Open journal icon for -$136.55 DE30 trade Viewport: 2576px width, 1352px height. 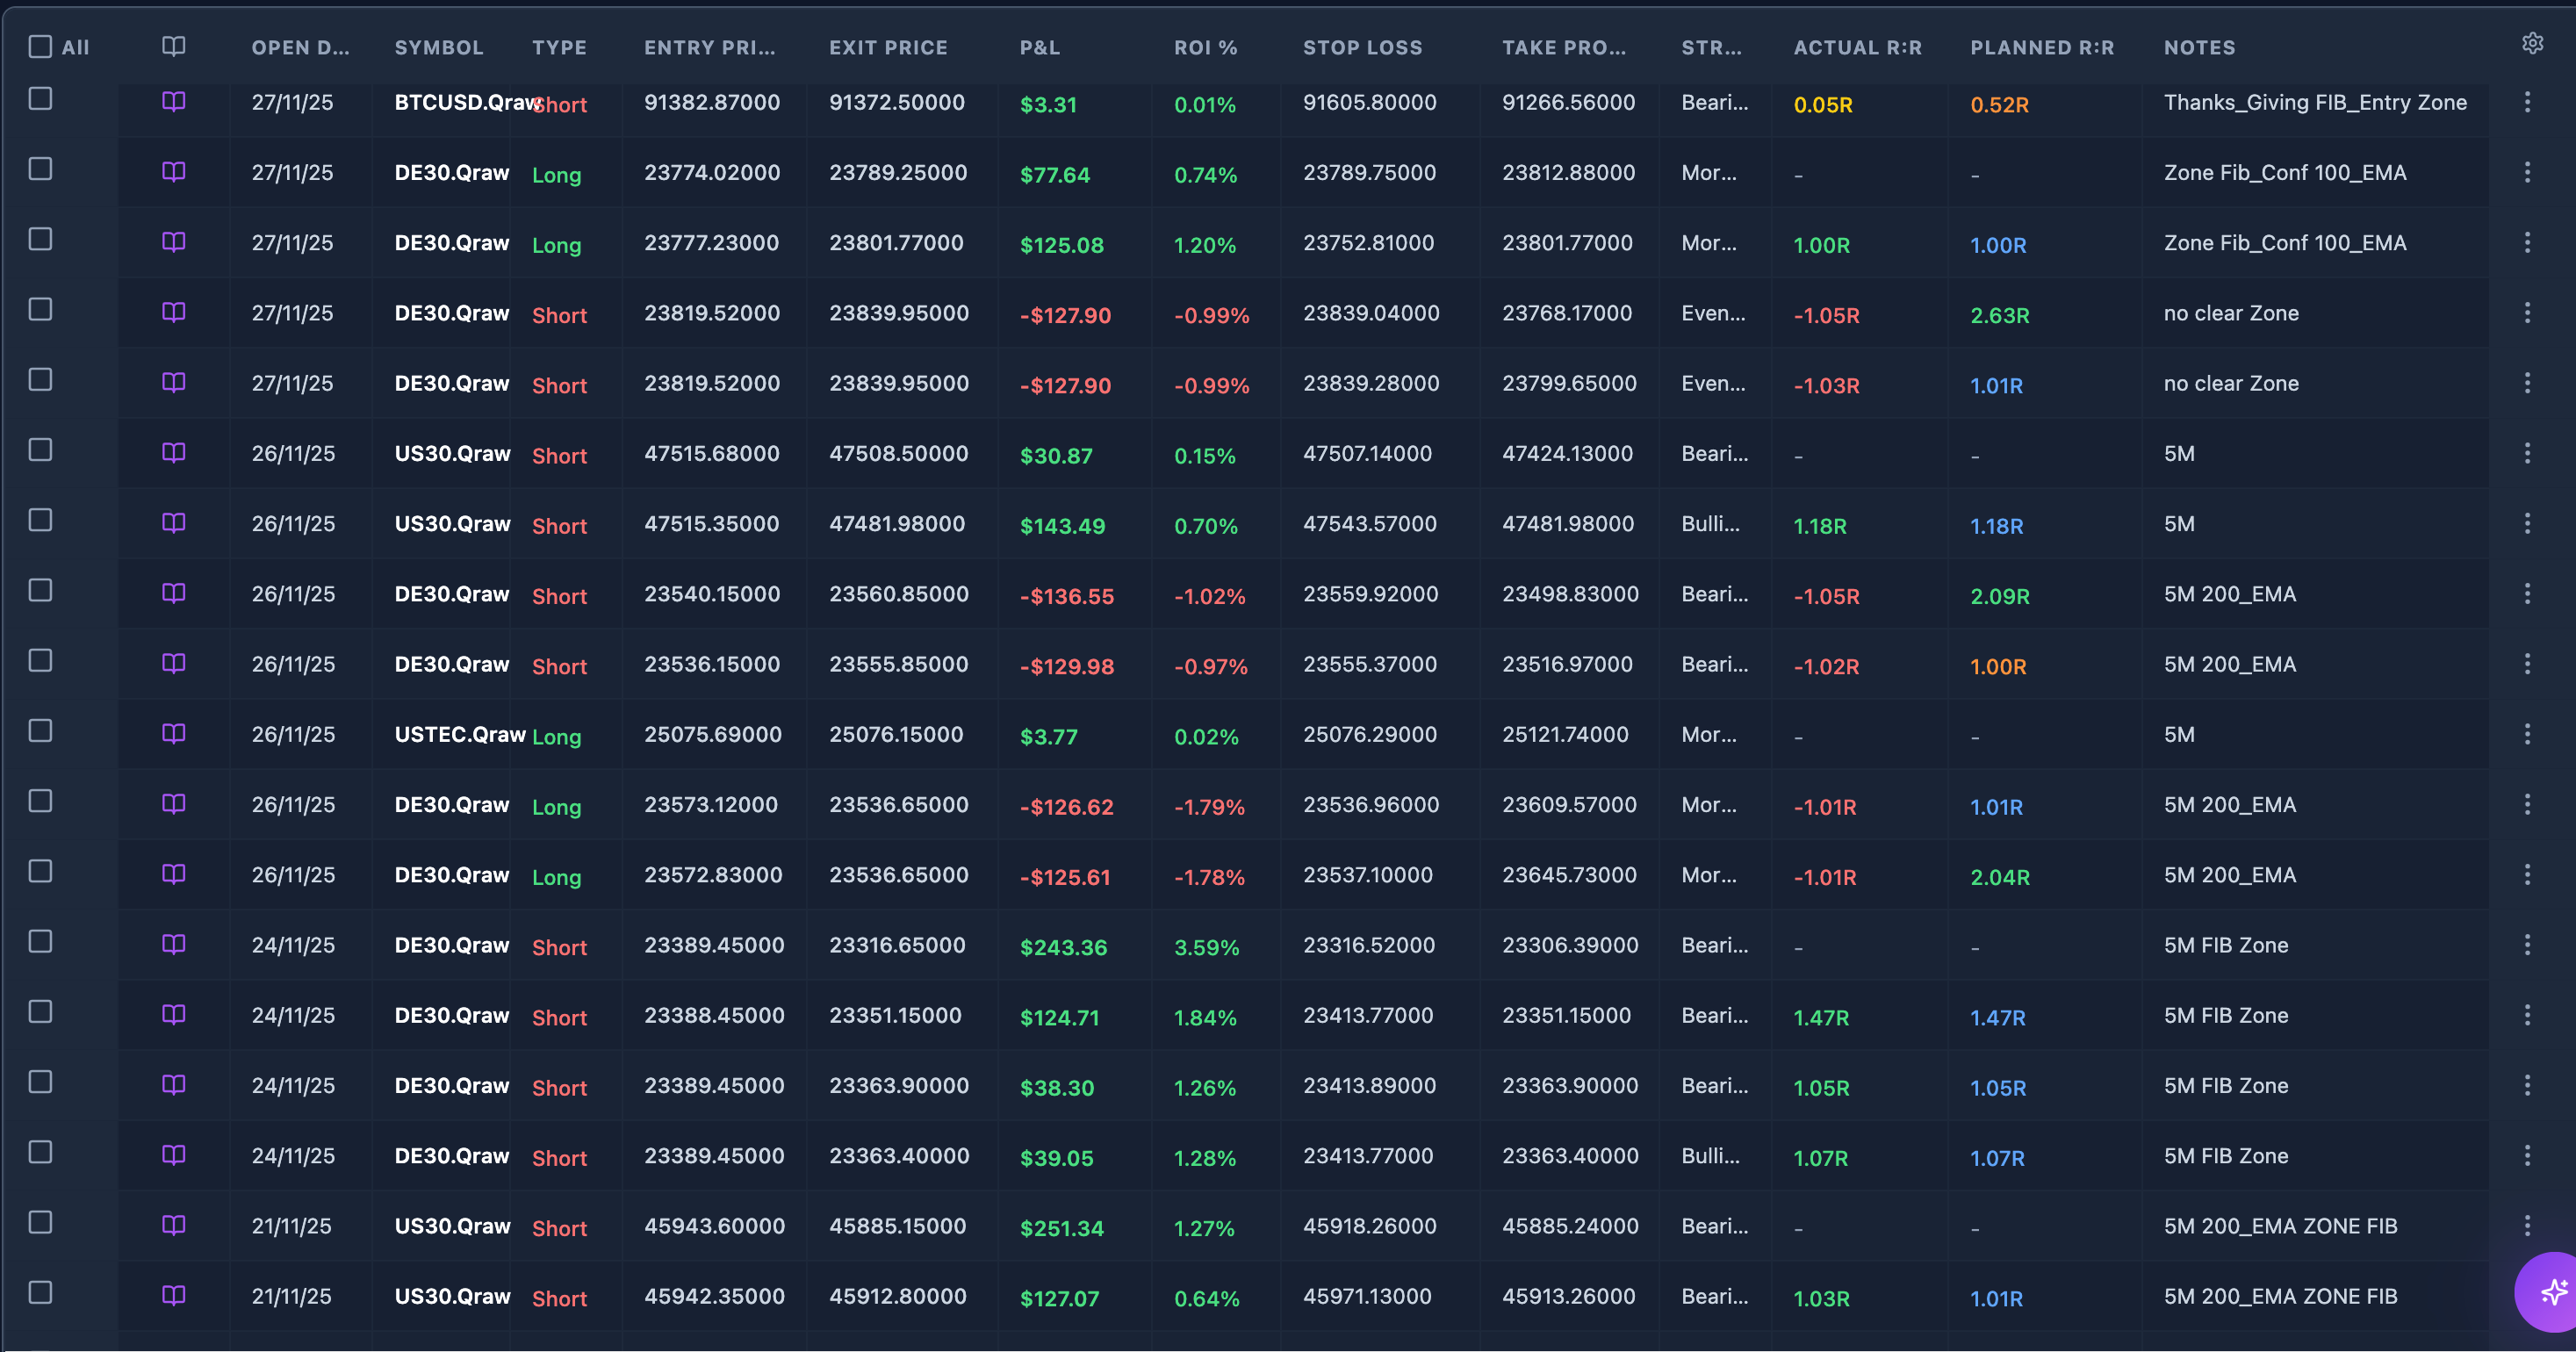(173, 593)
